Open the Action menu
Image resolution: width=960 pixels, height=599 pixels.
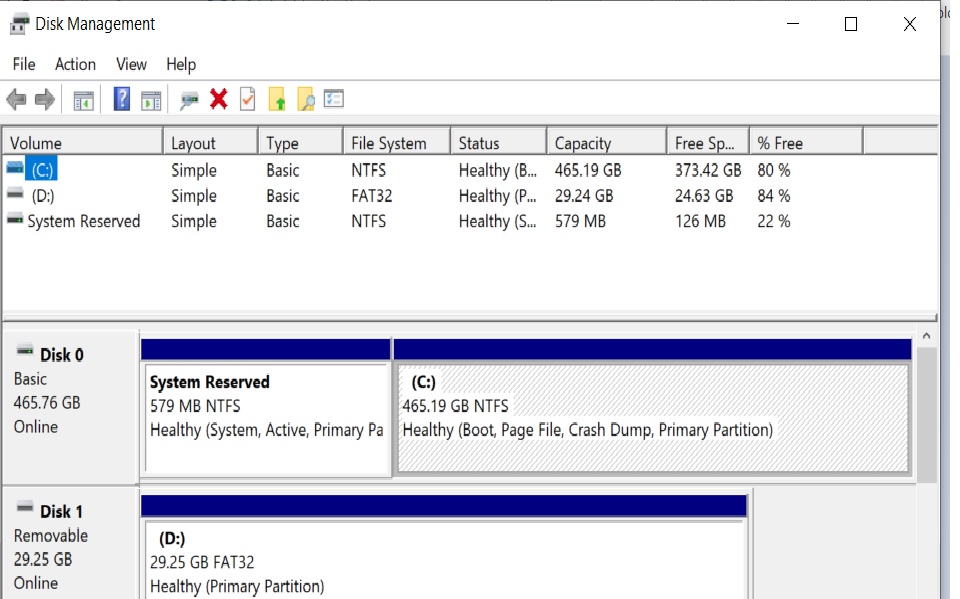pyautogui.click(x=75, y=64)
